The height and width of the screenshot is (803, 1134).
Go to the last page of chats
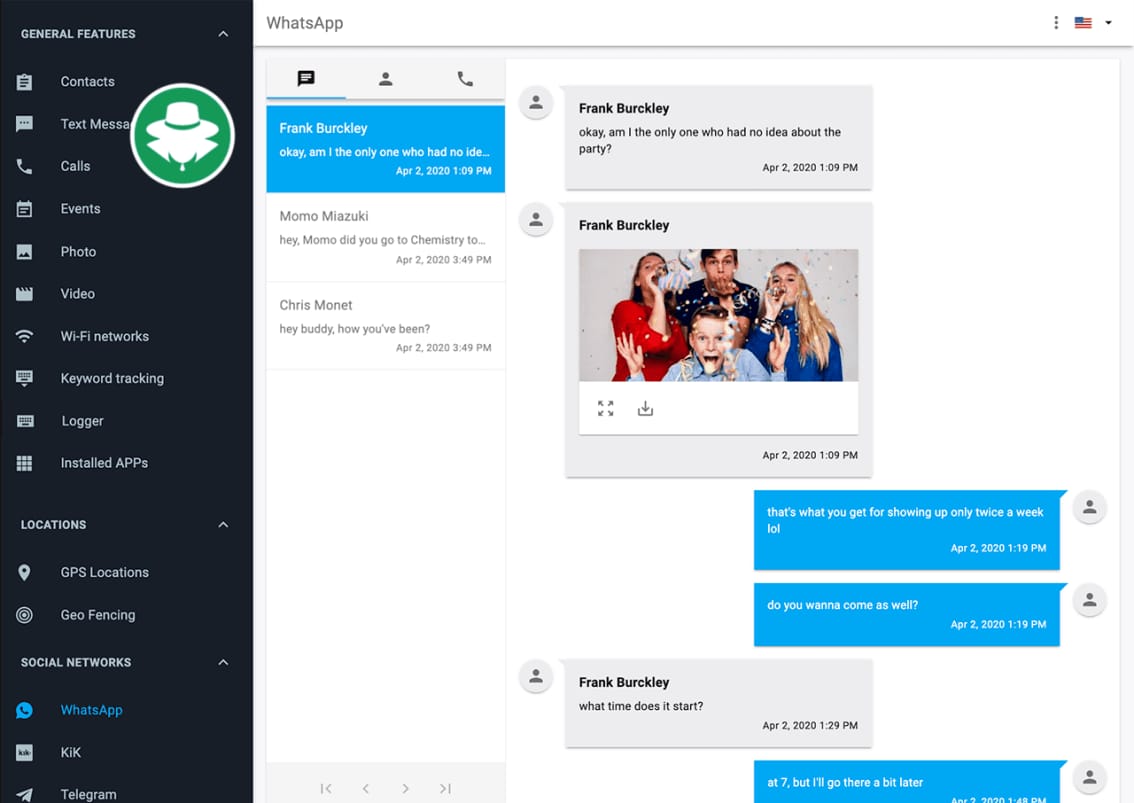[445, 788]
